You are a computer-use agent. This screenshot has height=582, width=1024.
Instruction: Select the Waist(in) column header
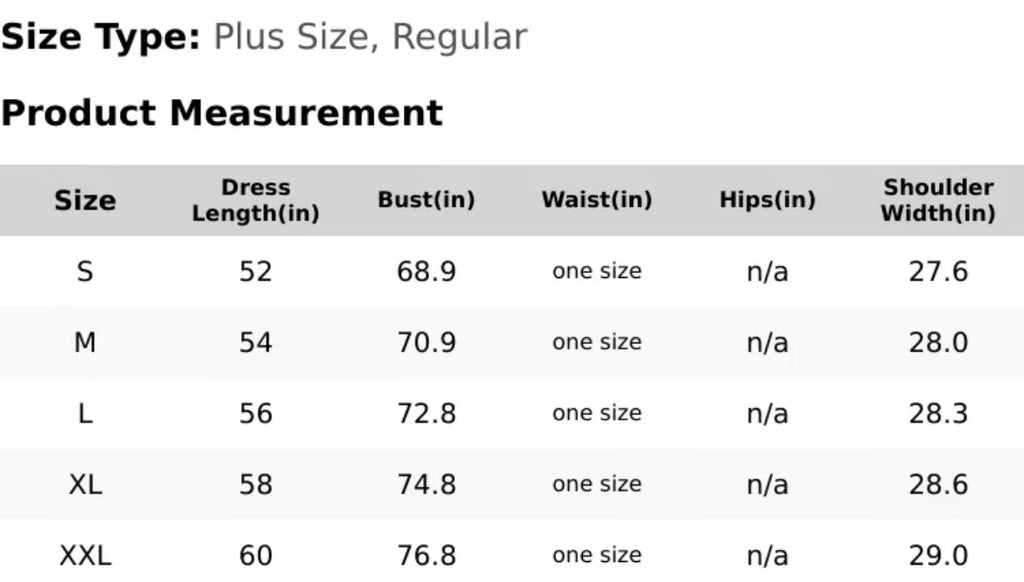coord(597,200)
